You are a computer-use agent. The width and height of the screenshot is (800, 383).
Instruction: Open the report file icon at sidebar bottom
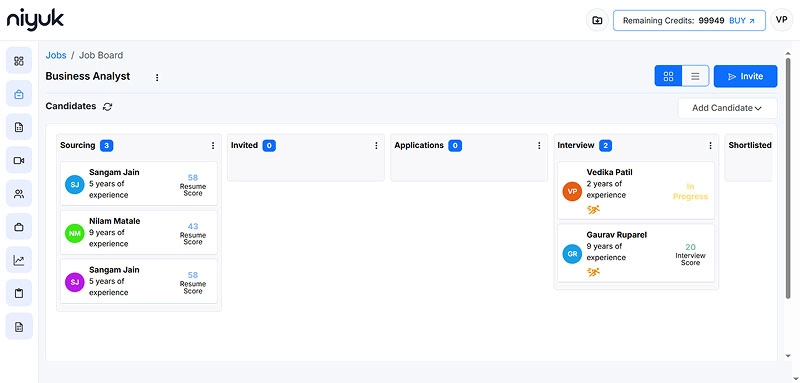[x=19, y=326]
